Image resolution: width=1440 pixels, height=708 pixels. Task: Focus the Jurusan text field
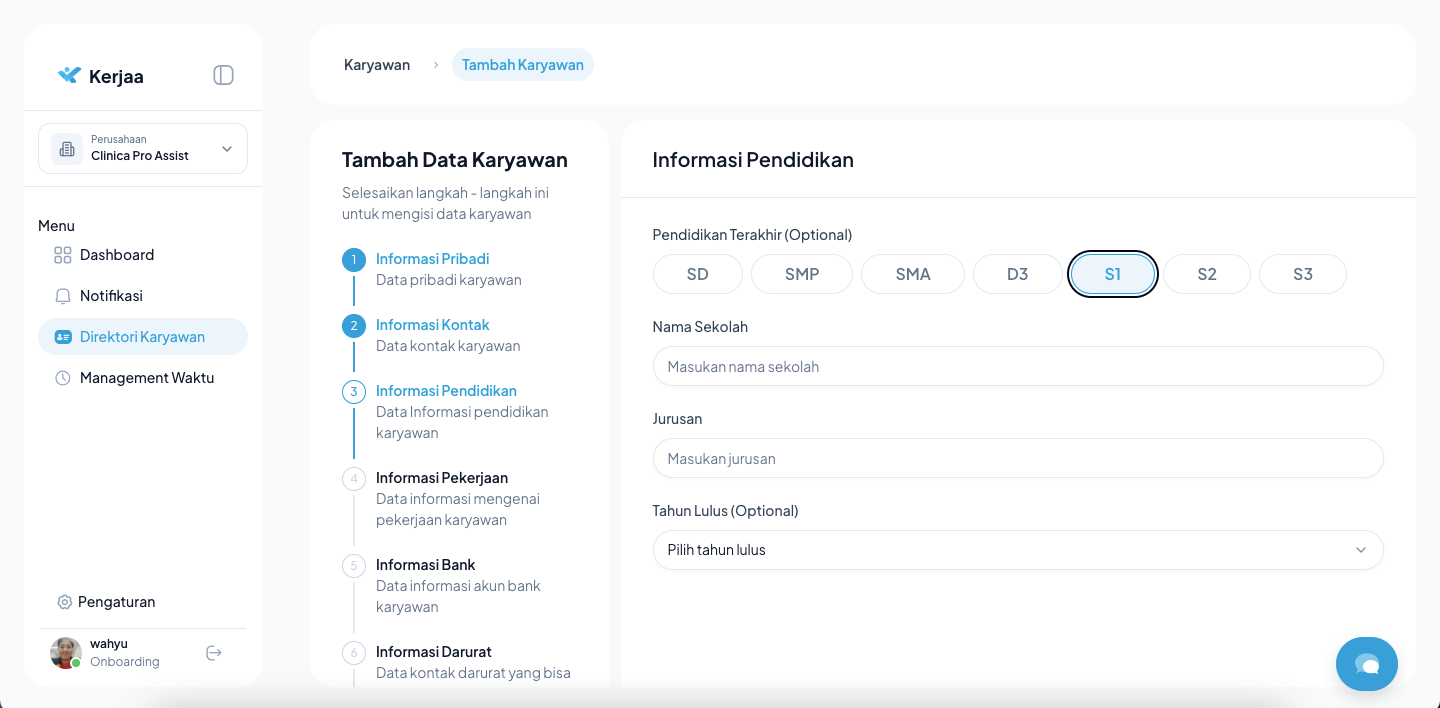point(1017,459)
